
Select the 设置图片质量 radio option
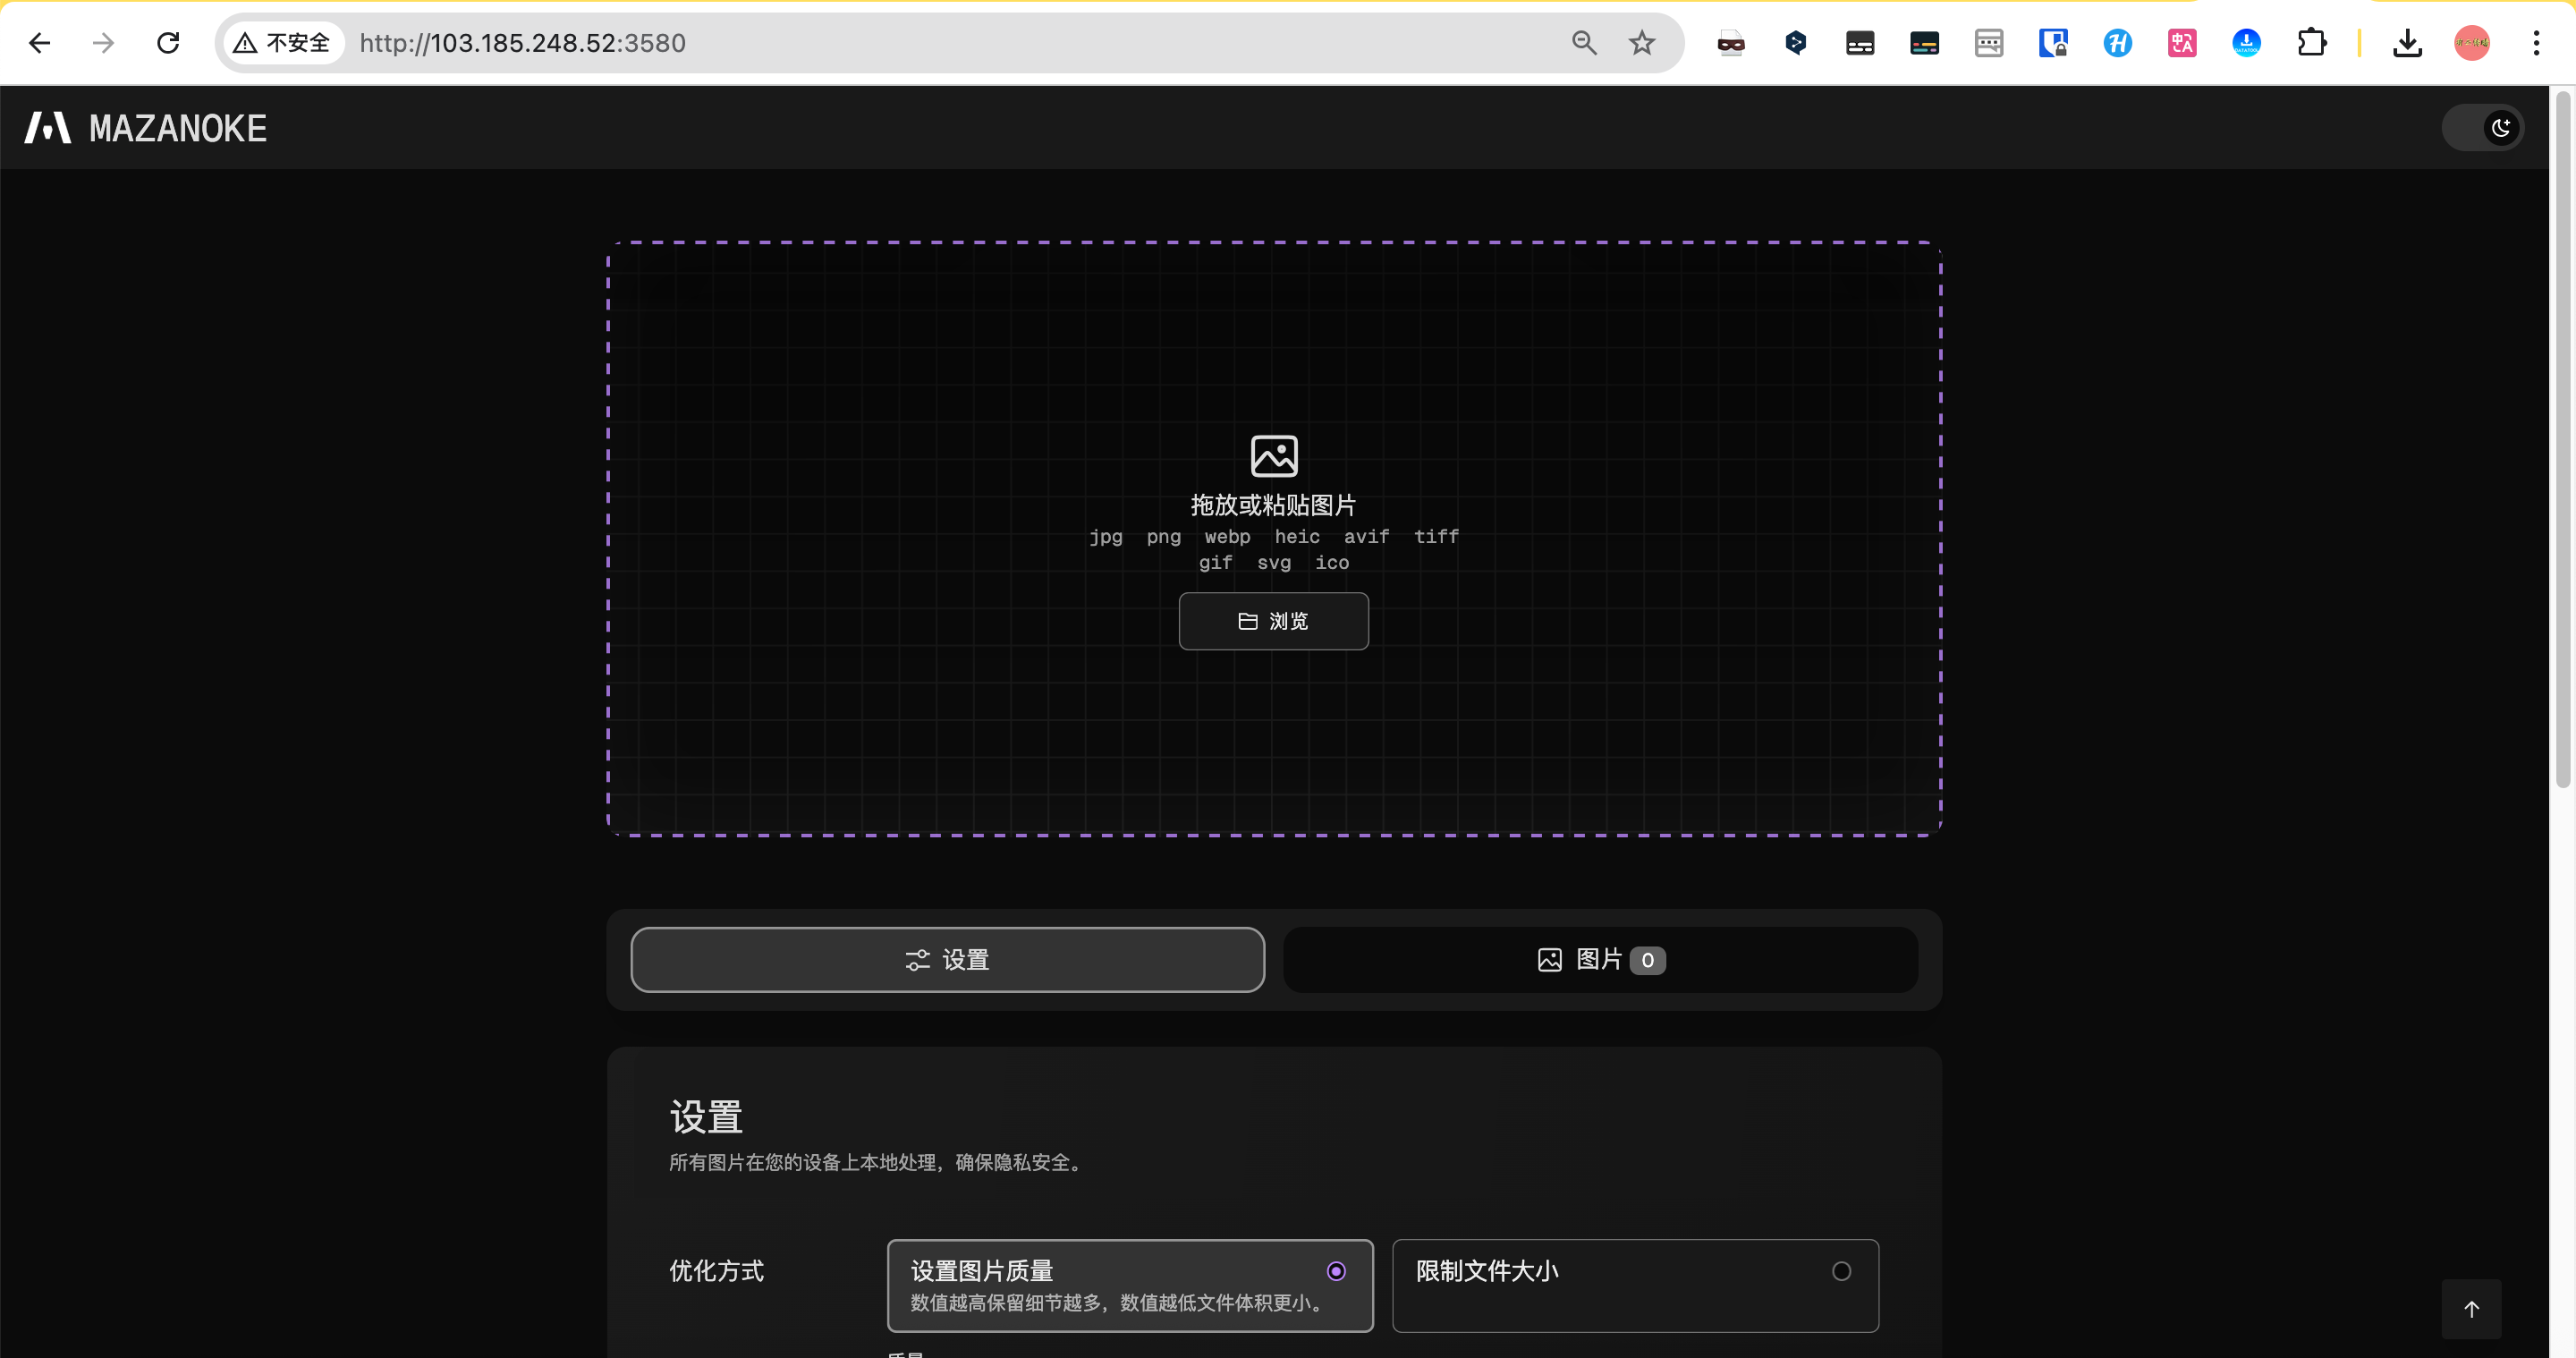1336,1271
